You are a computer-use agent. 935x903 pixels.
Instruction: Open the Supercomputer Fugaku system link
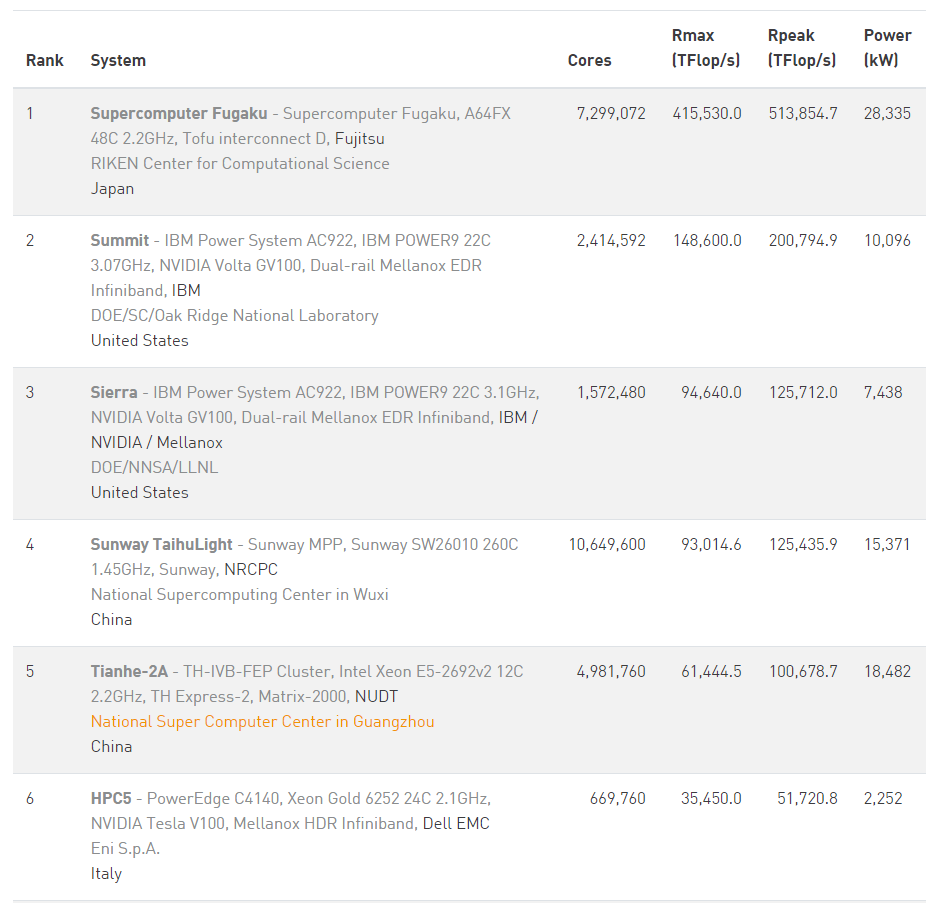click(x=179, y=113)
